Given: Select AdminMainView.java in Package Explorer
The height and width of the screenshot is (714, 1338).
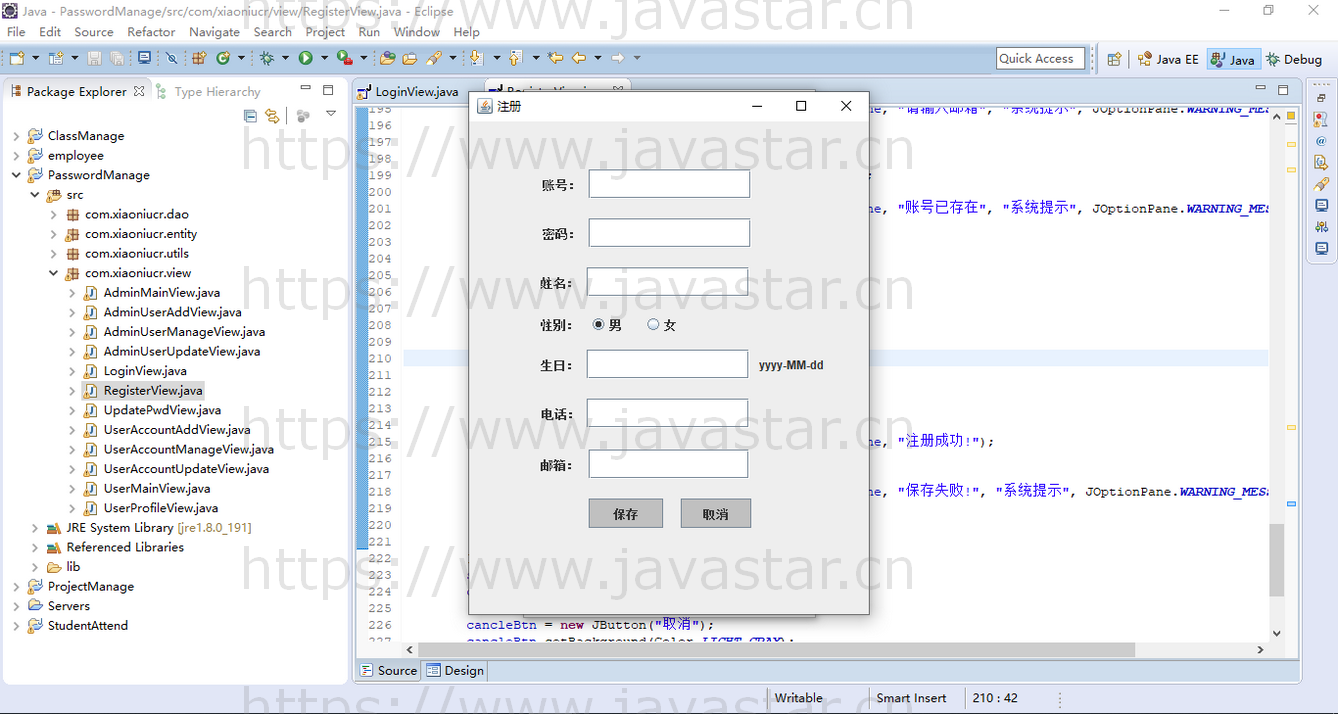Looking at the screenshot, I should (x=161, y=293).
